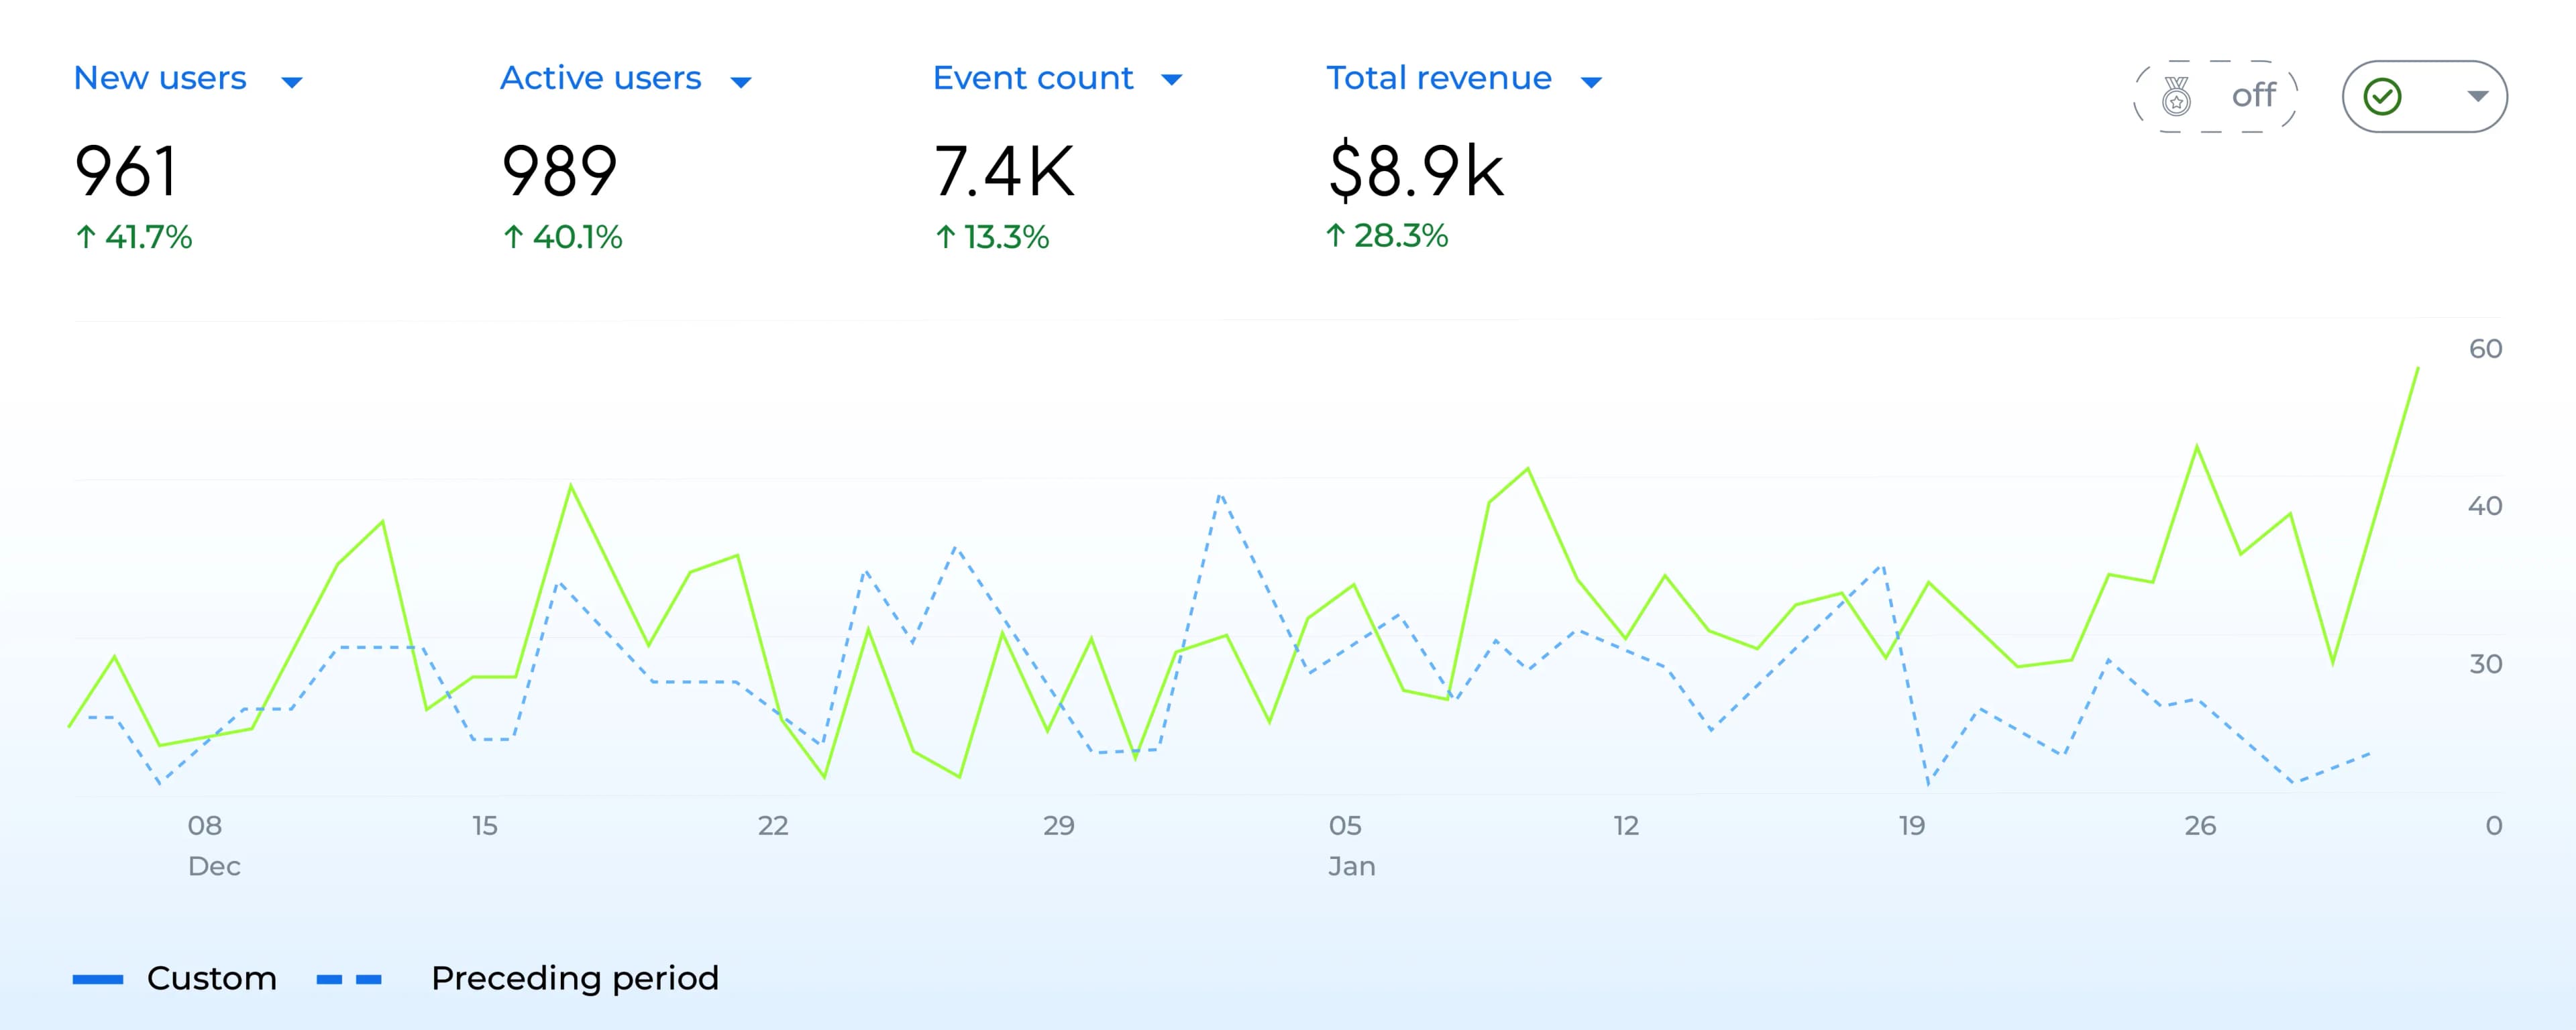Screen dimensions: 2576x1030
Task: Click the $8.9k total revenue value
Action: point(1416,171)
